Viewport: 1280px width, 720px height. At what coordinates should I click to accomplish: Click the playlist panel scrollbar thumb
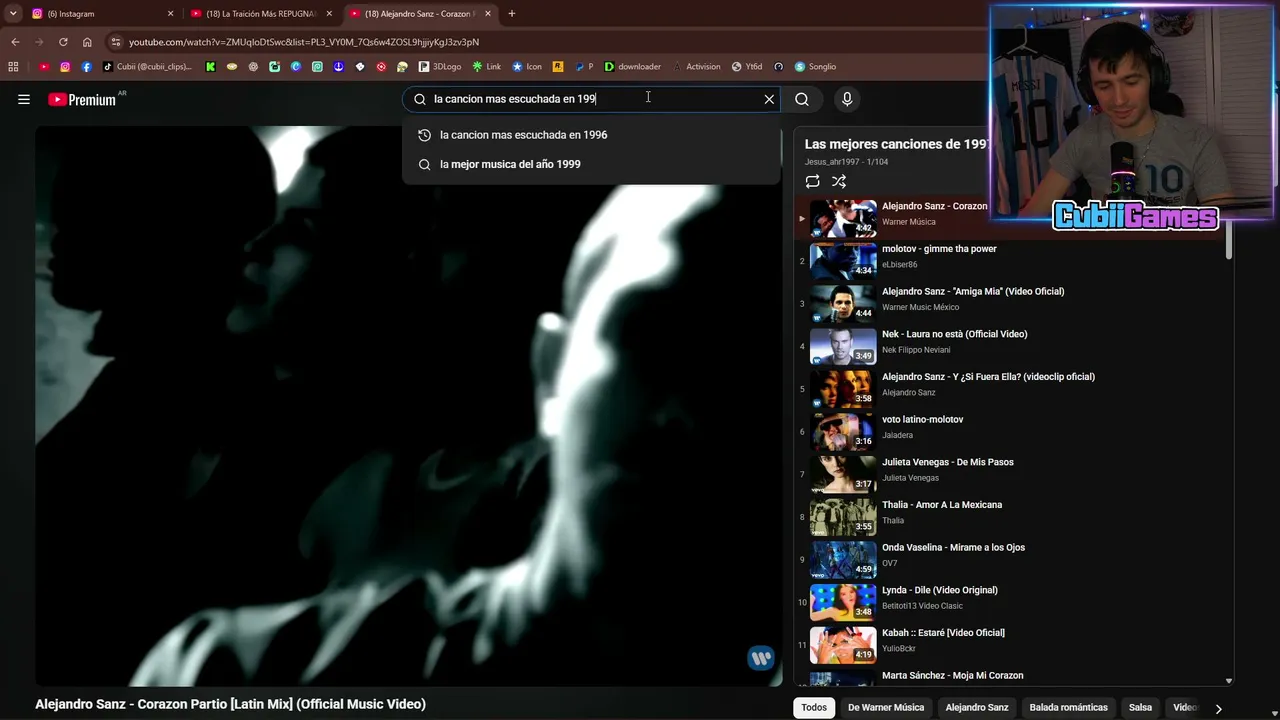(1229, 240)
